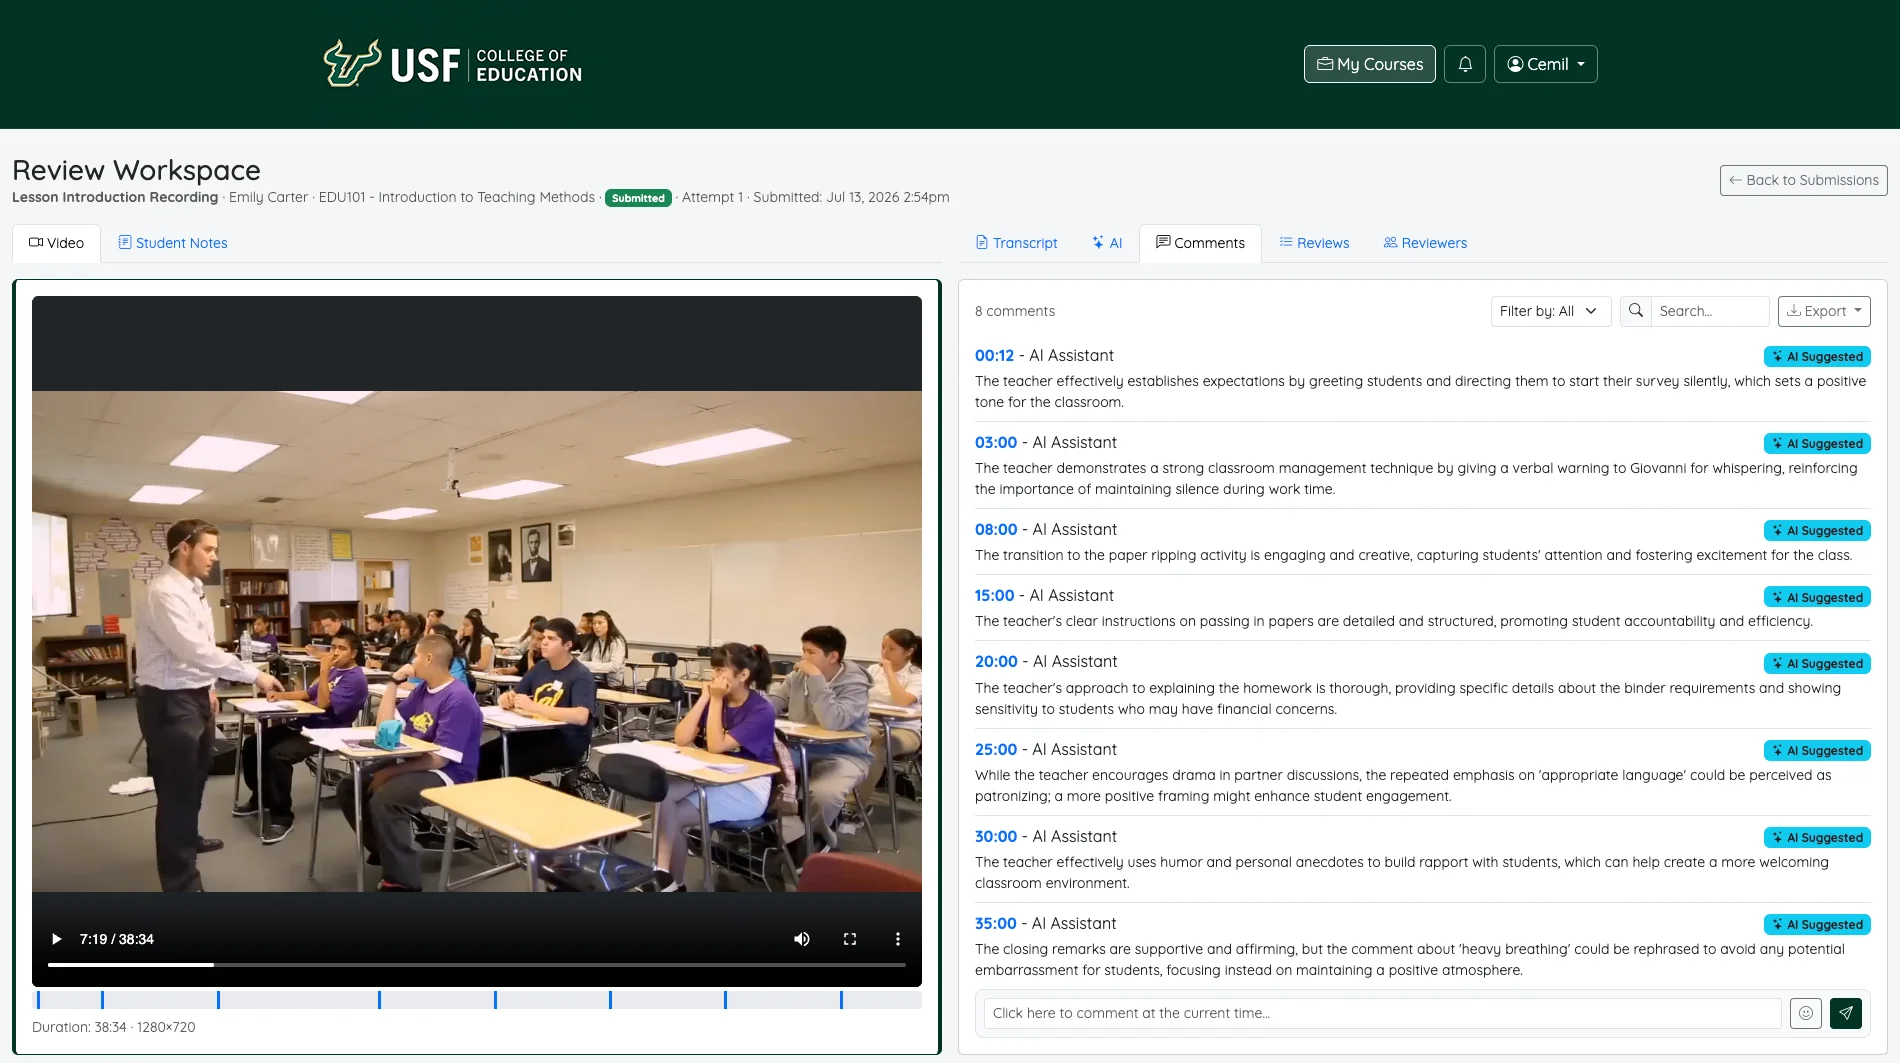Mute the video volume
Viewport: 1900px width, 1063px height.
pos(801,939)
